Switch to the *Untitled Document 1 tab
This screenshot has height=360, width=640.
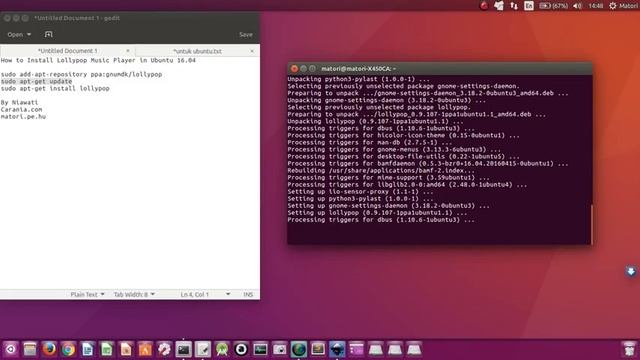(67, 51)
